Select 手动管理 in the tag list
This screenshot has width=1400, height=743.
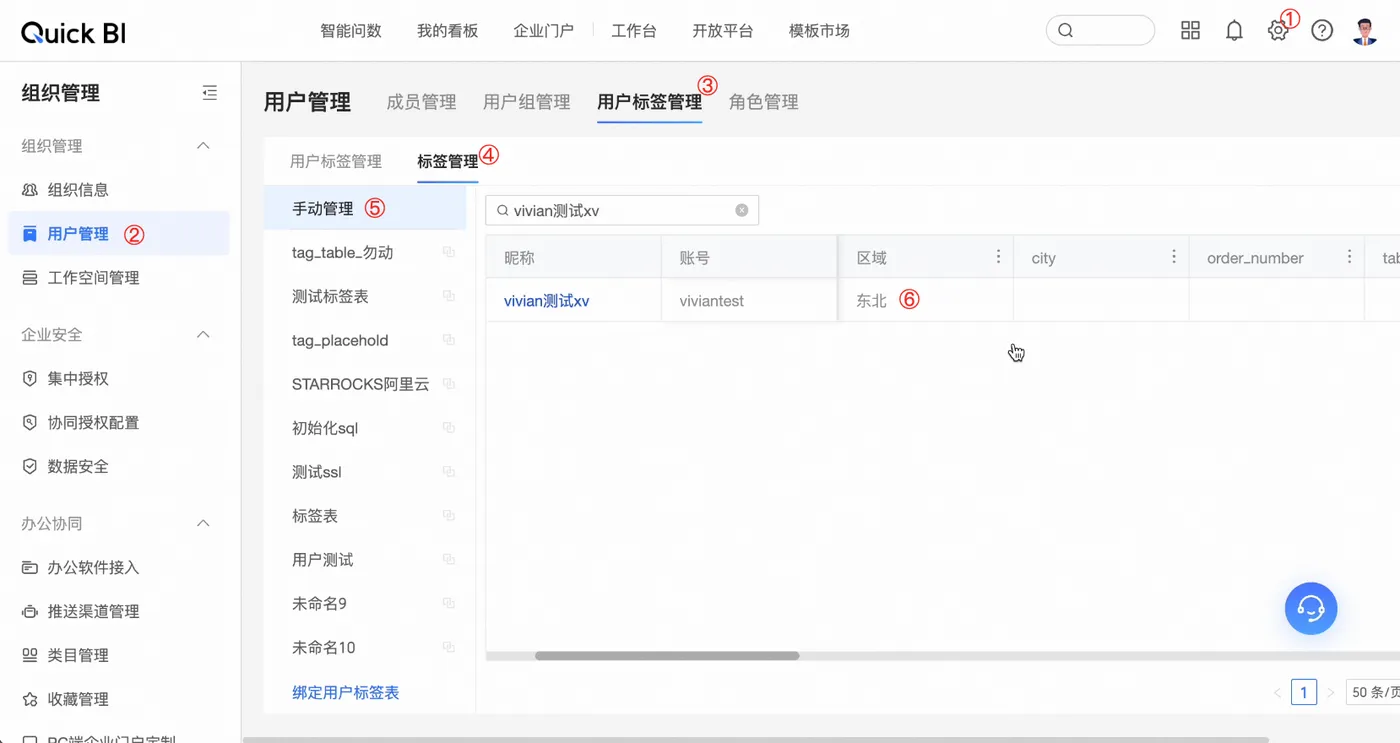[365, 208]
